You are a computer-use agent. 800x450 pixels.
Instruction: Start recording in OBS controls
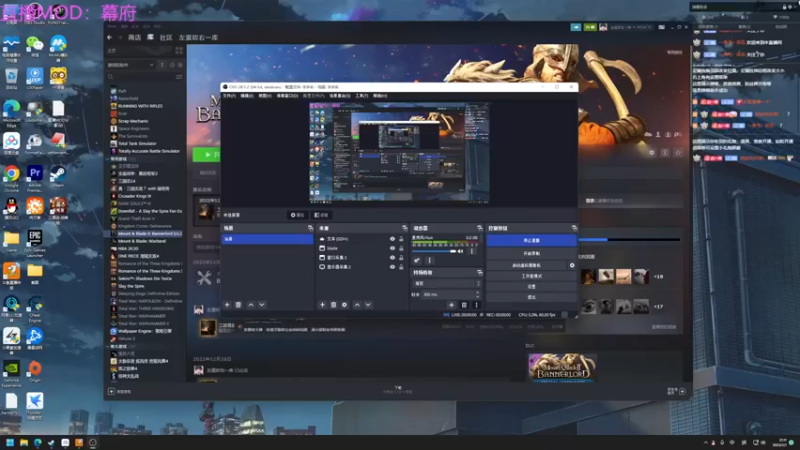coord(531,253)
